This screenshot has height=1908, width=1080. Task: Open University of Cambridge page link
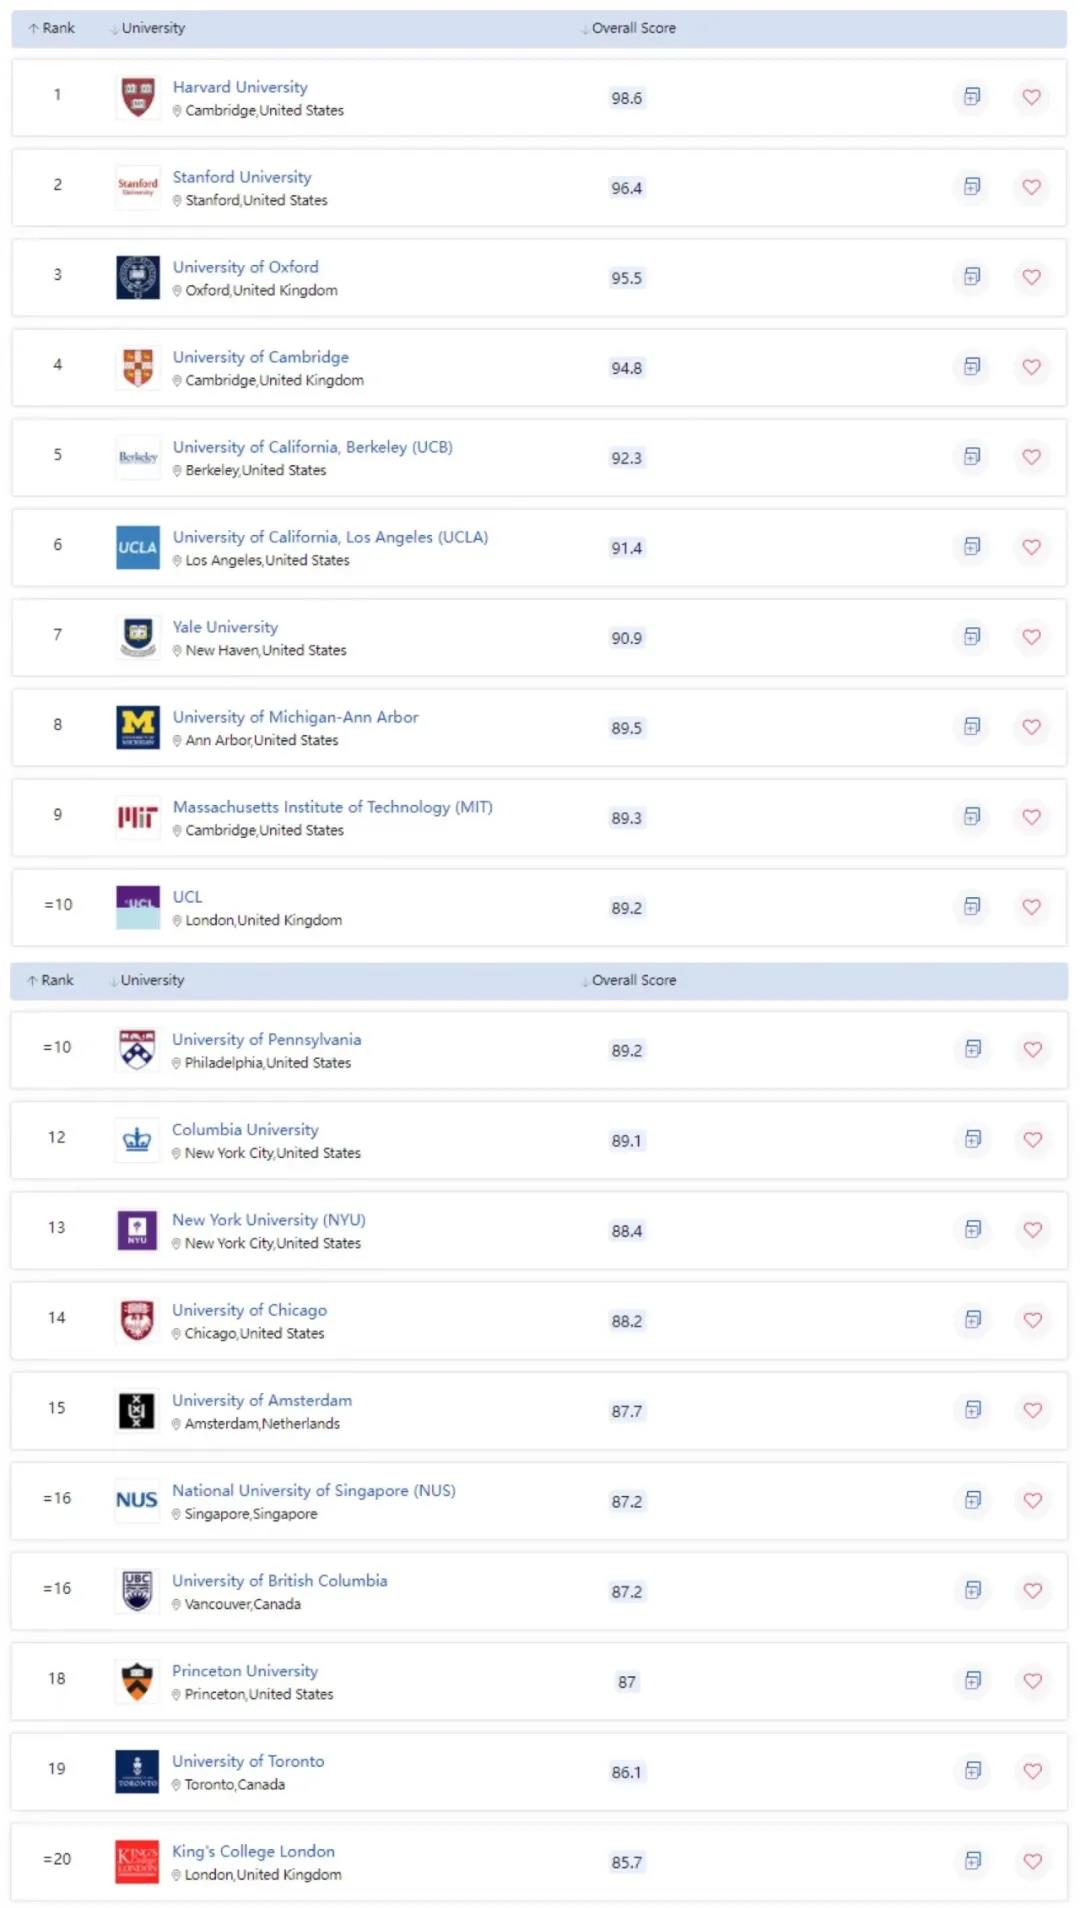tap(260, 357)
